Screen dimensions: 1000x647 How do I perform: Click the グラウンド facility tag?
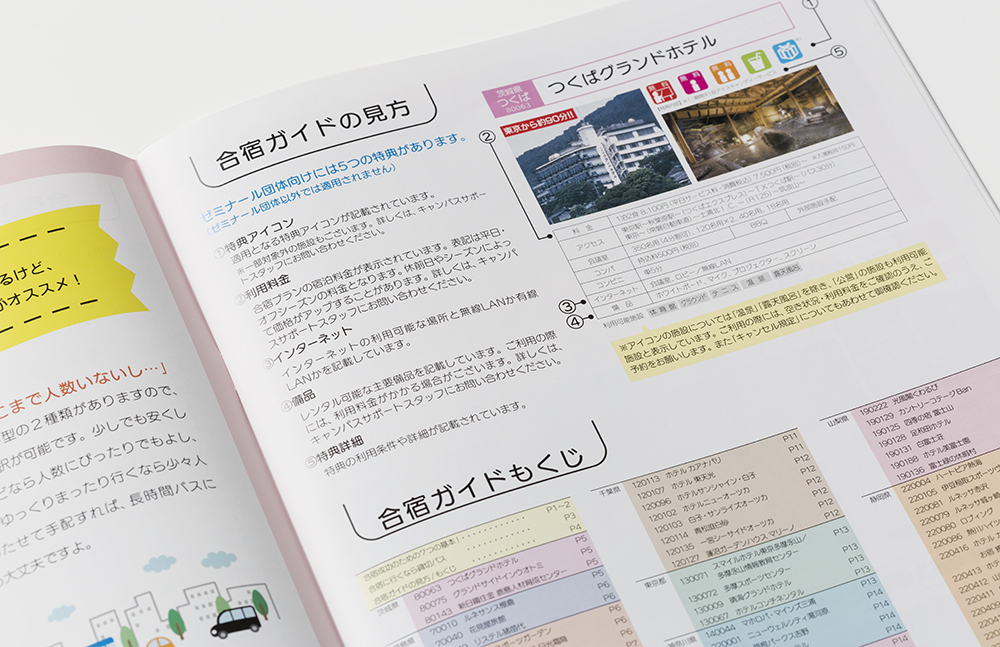coord(693,299)
